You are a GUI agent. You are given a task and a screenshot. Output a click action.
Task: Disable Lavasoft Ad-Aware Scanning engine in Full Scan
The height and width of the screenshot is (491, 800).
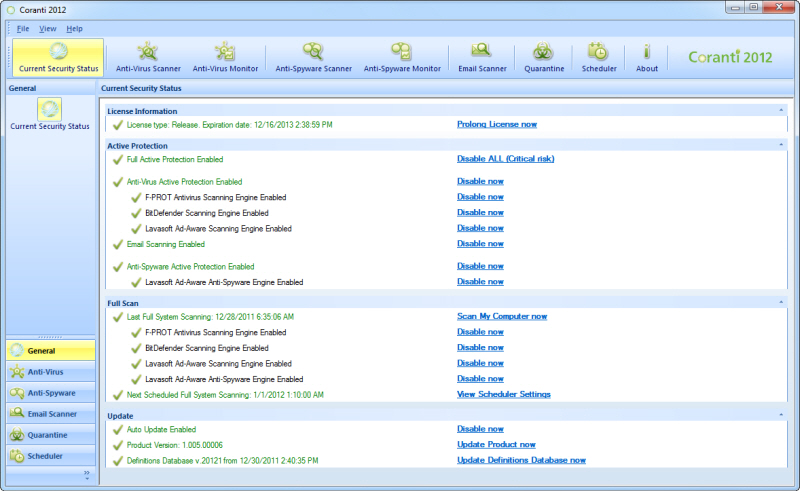point(480,363)
